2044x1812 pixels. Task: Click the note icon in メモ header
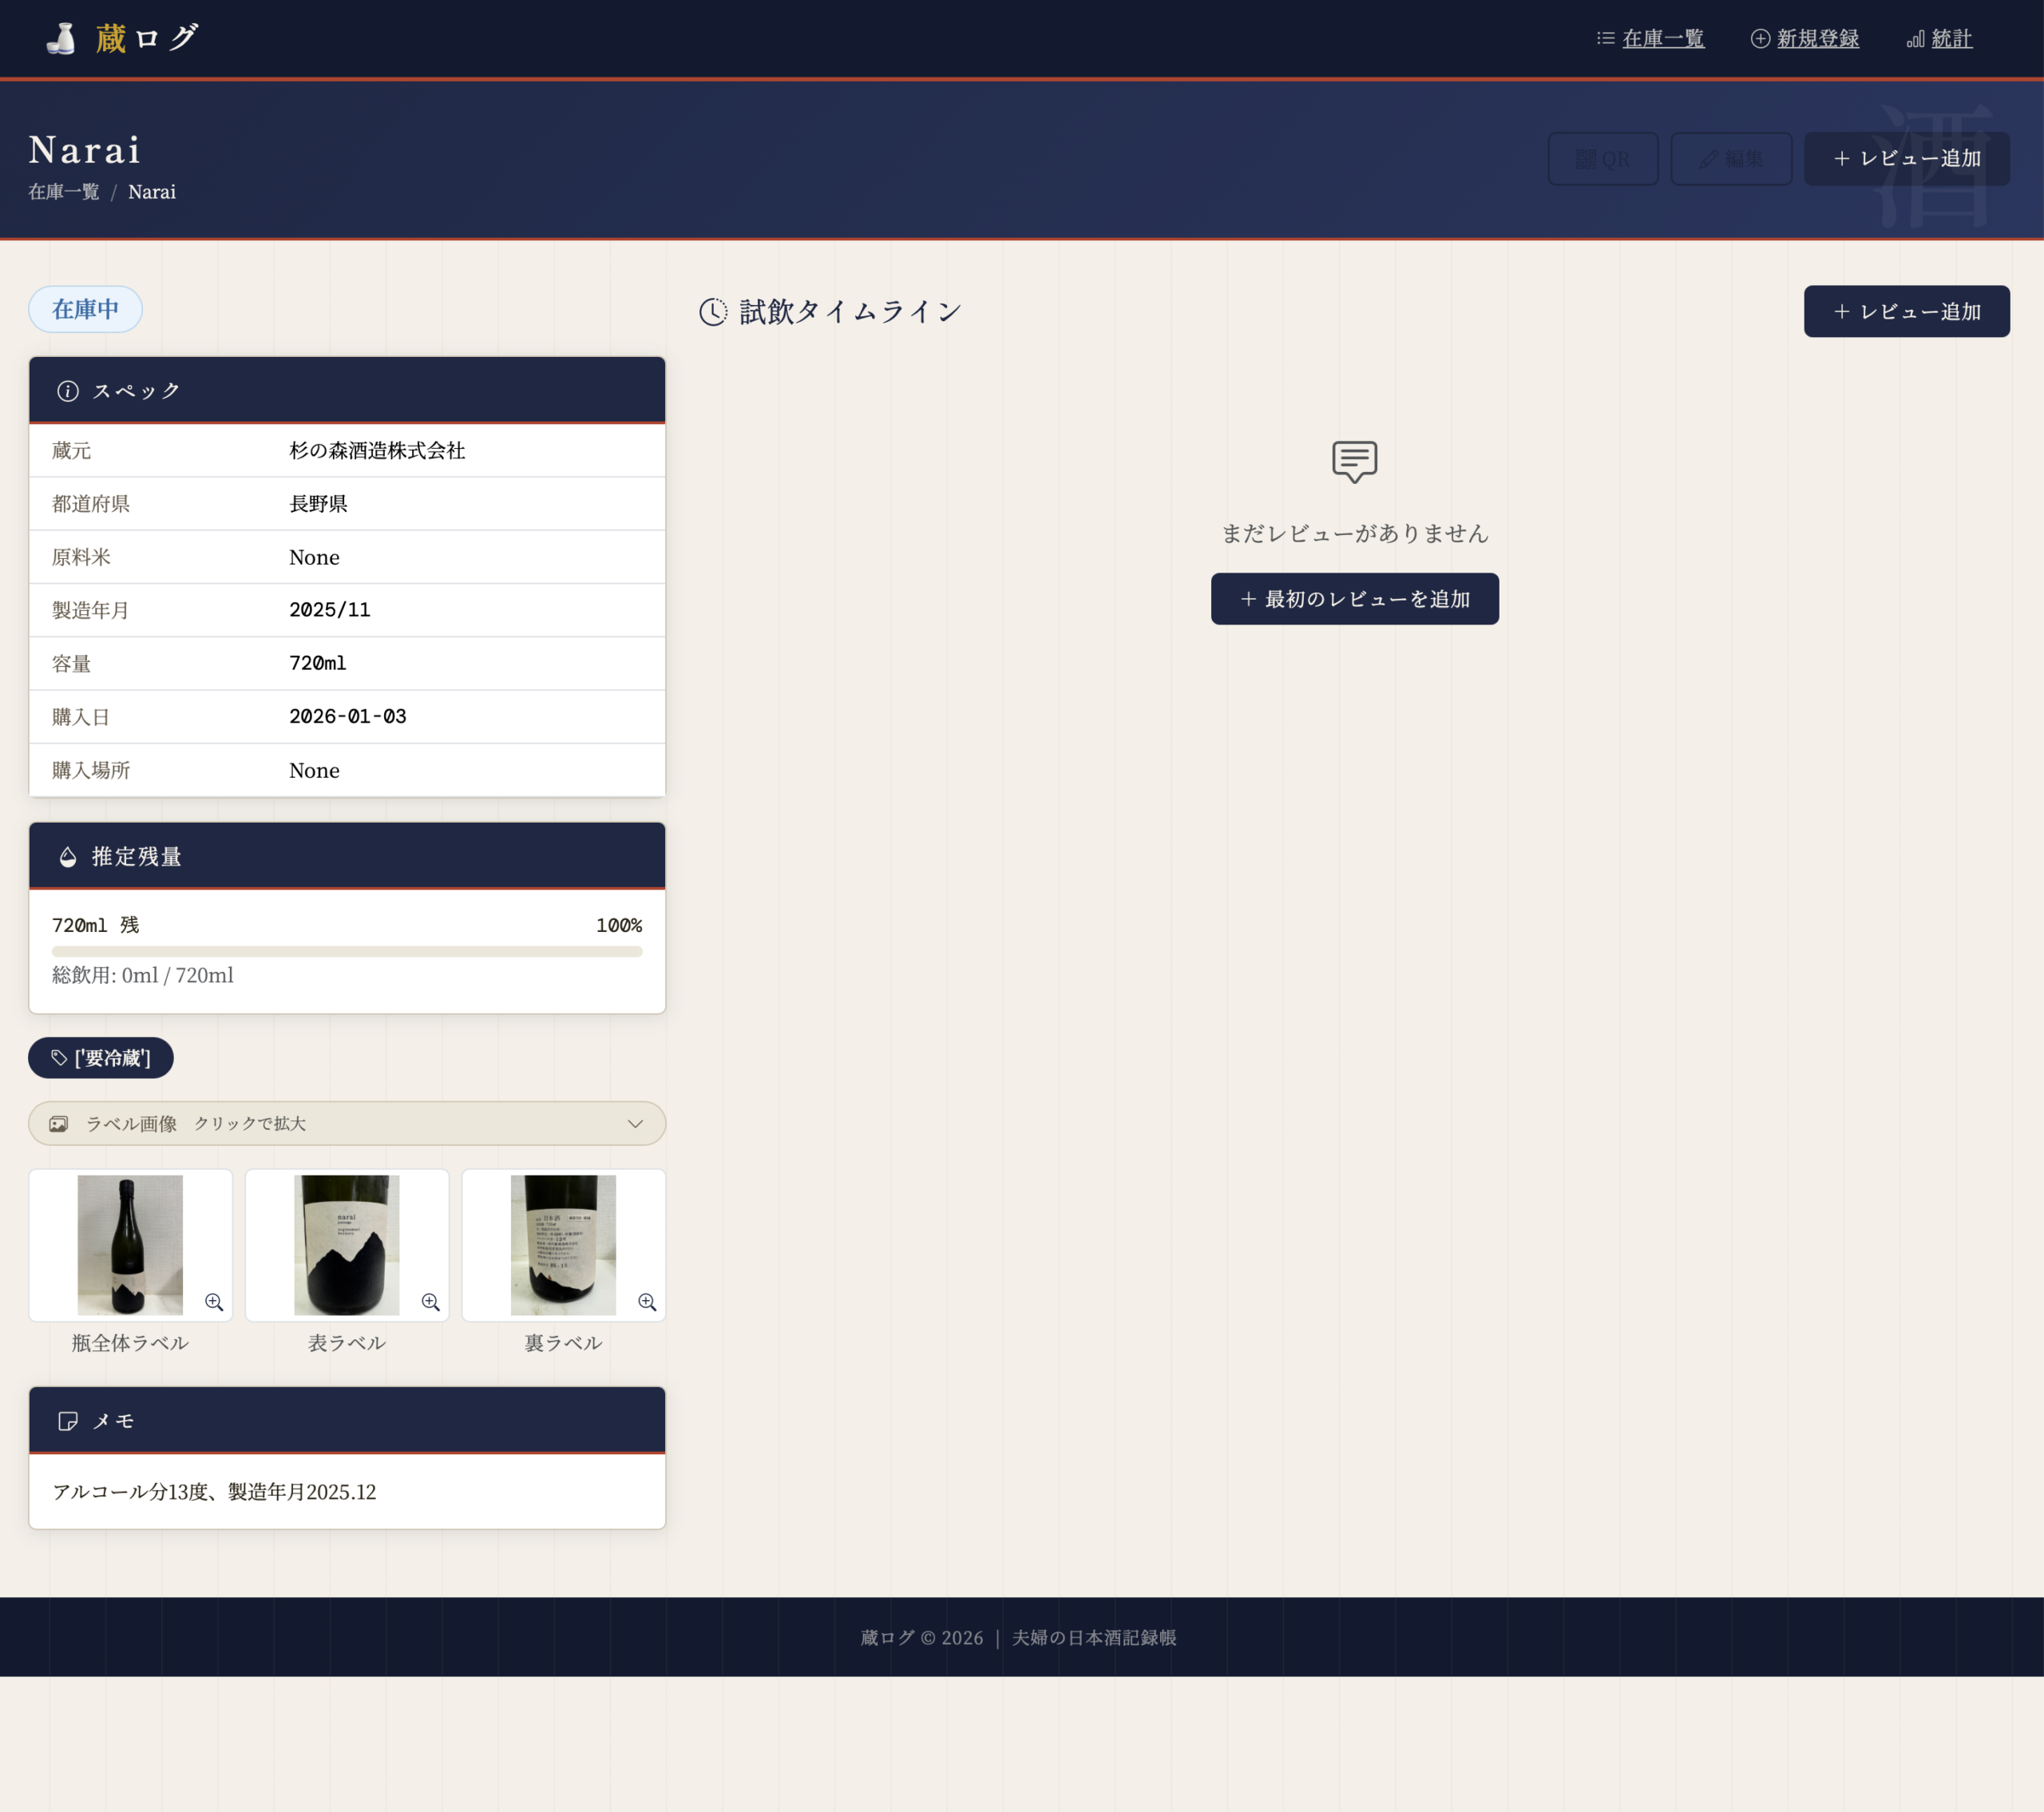[68, 1421]
